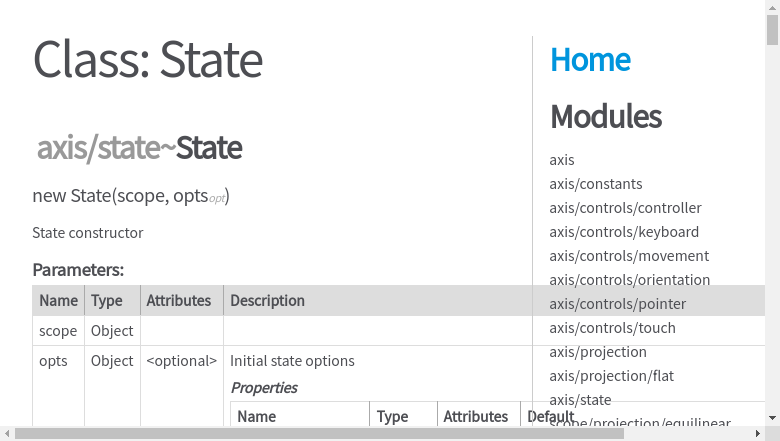Select axis/controls/keyboard module link

point(624,232)
